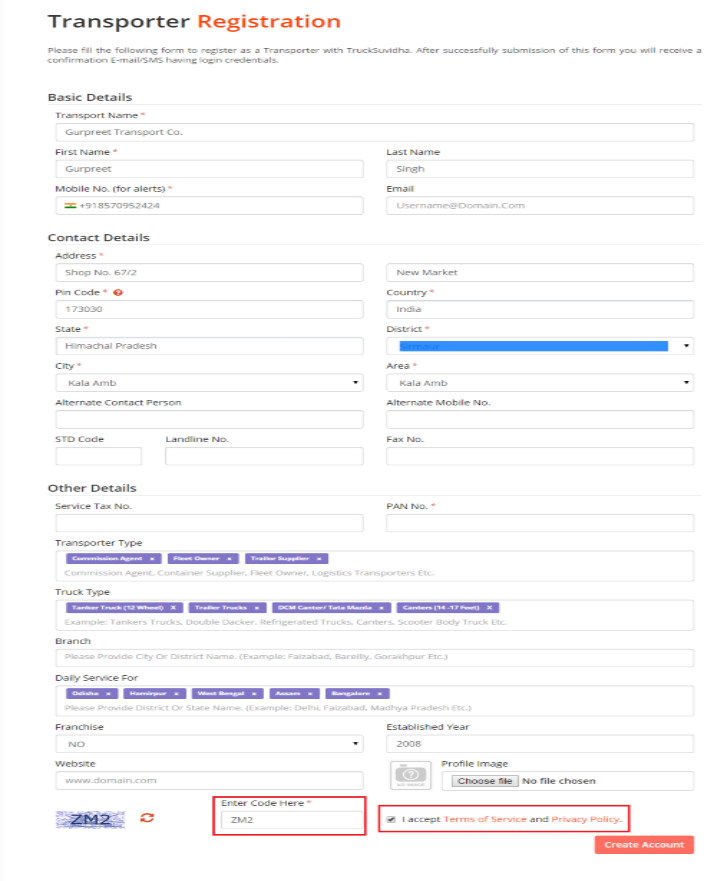Expand the Area dropdown
The image size is (709, 881).
pos(540,383)
